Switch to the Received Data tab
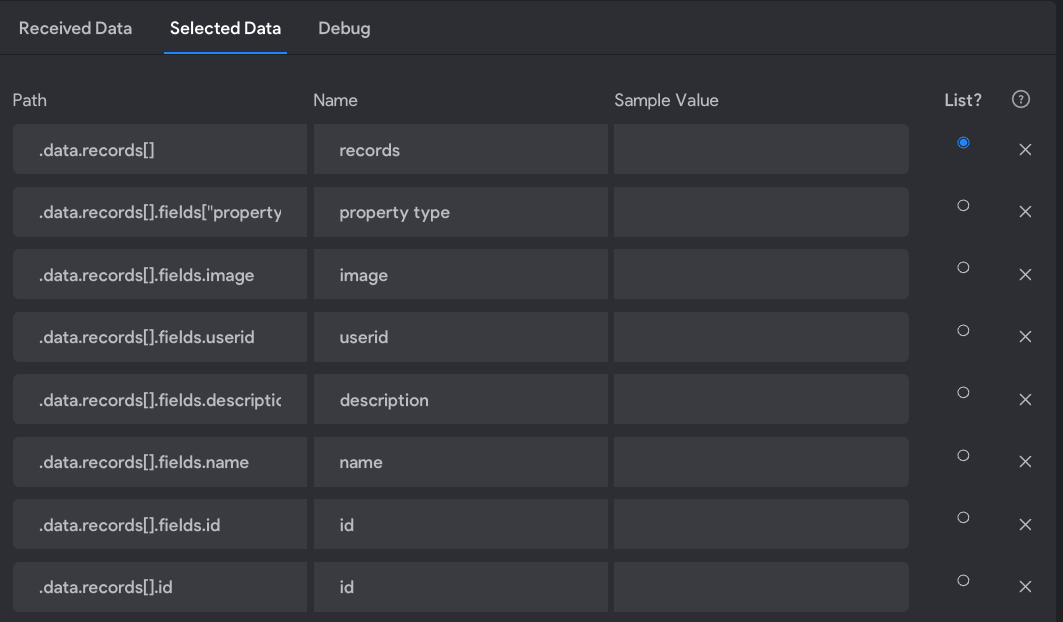The image size is (1063, 622). tap(75, 28)
